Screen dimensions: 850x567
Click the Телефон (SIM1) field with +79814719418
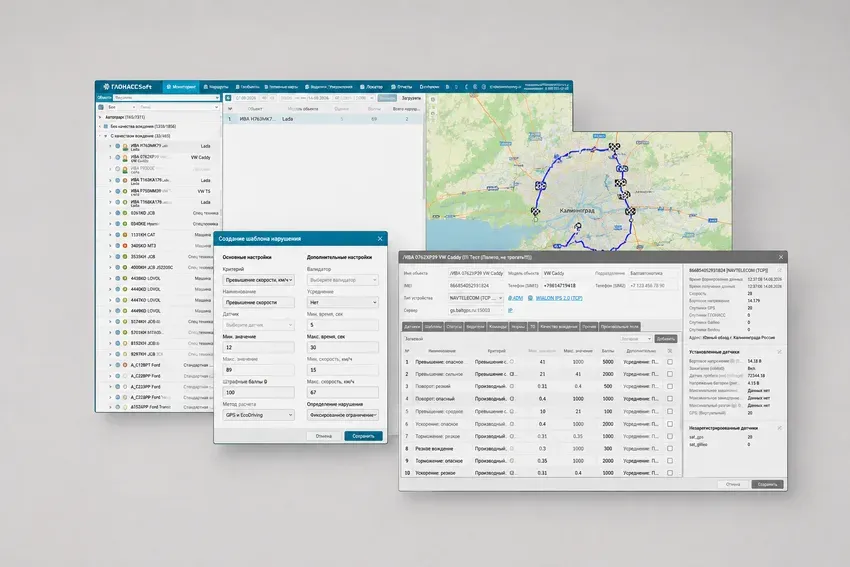coord(566,286)
